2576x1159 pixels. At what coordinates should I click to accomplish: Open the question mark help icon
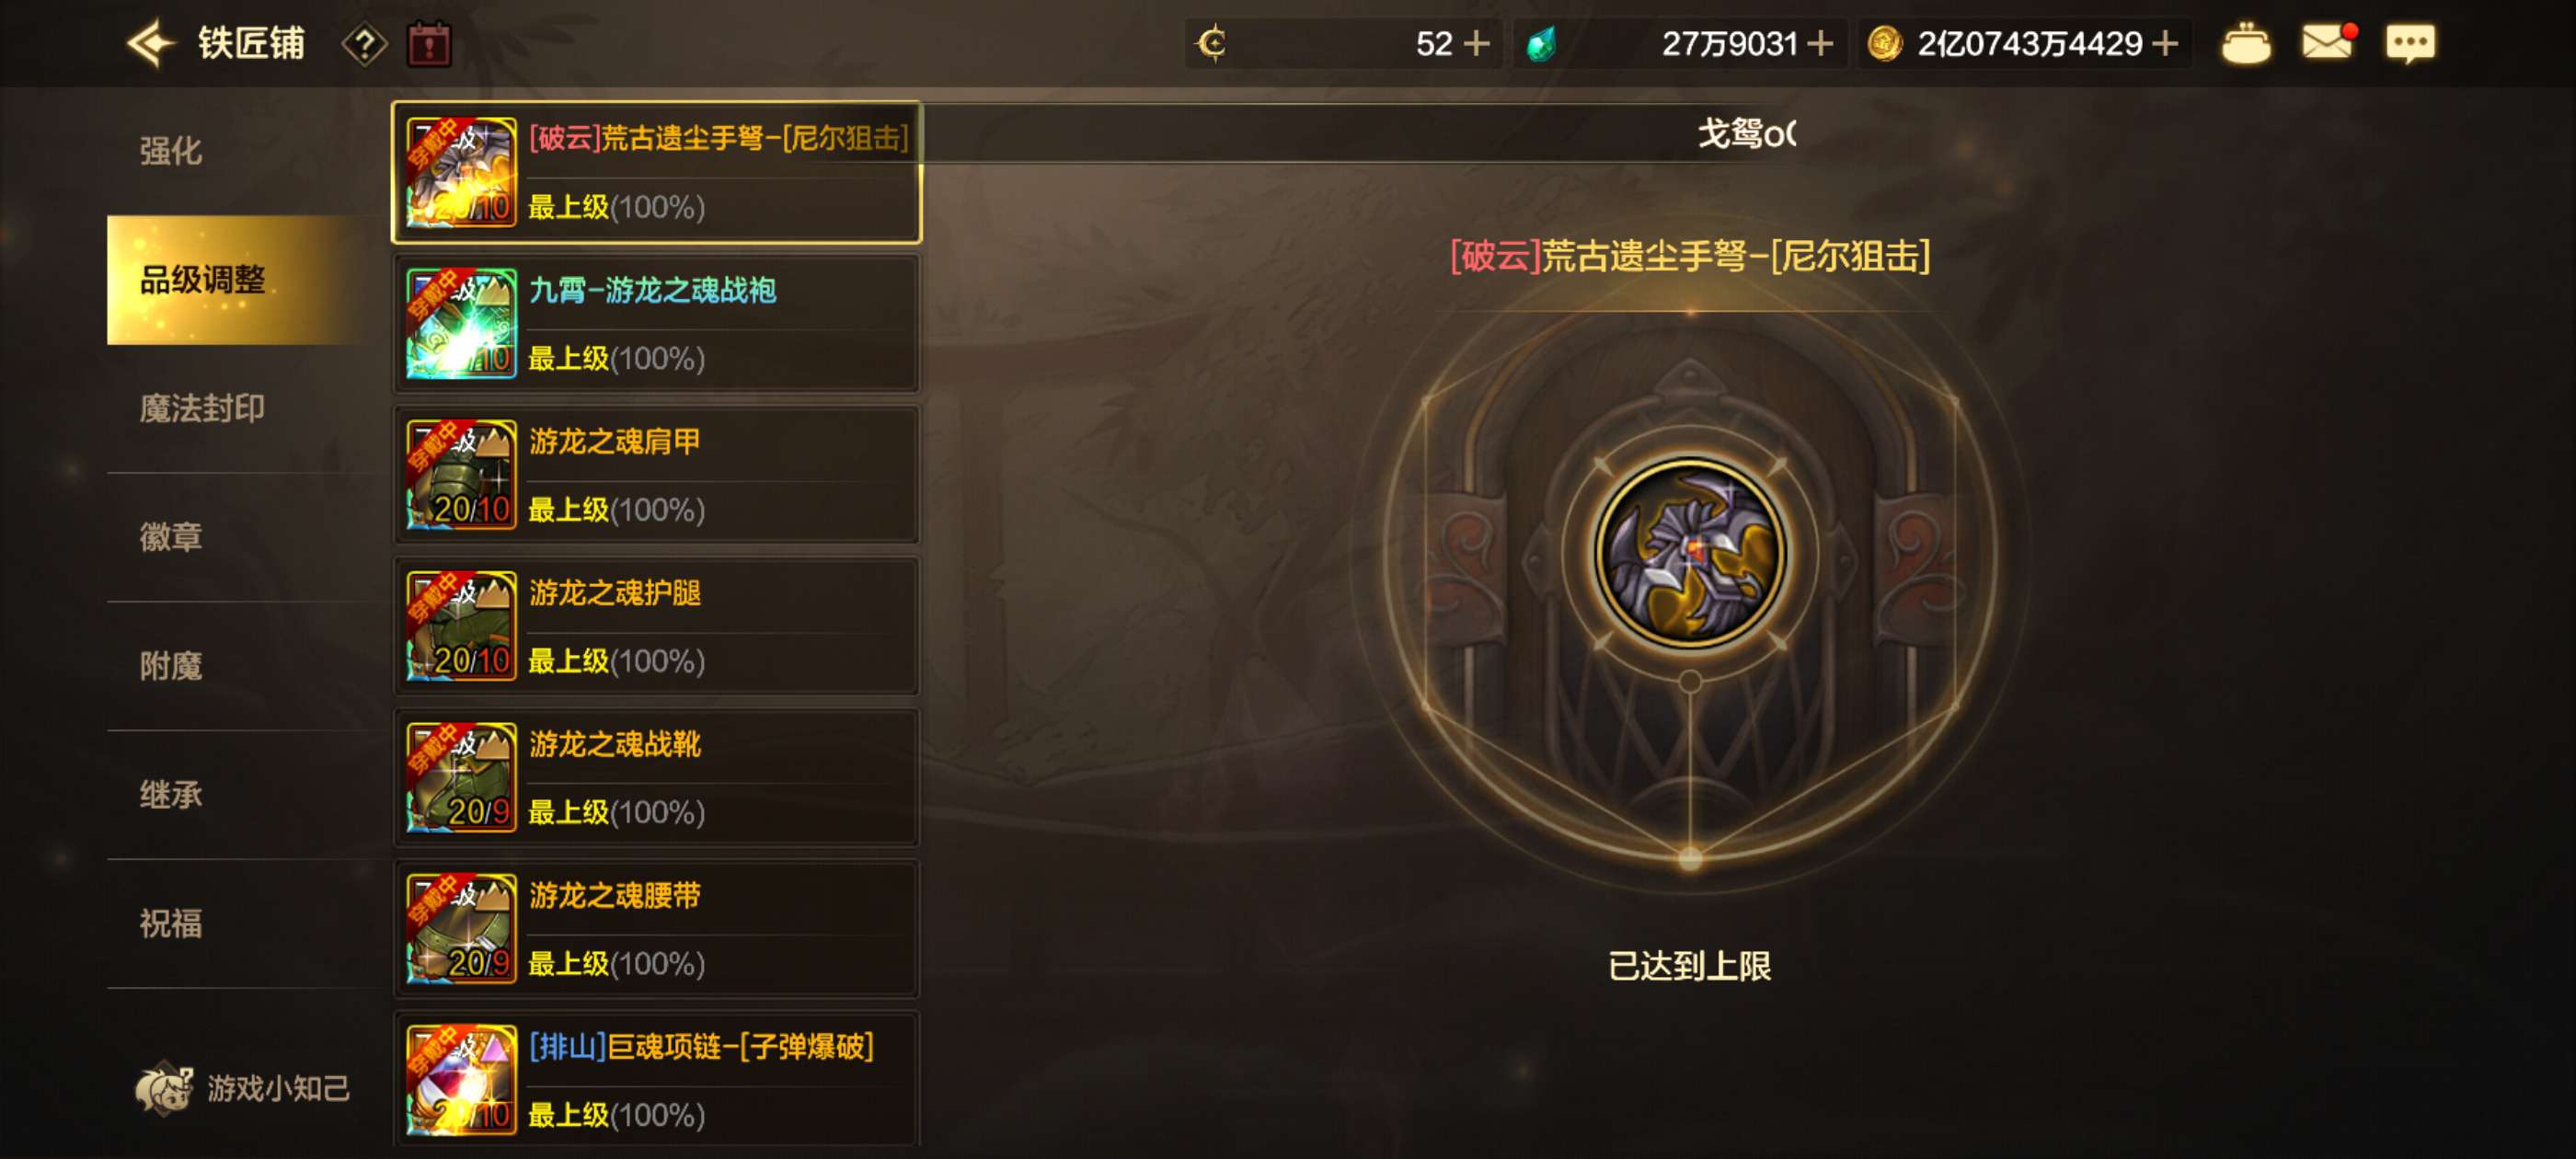point(365,45)
